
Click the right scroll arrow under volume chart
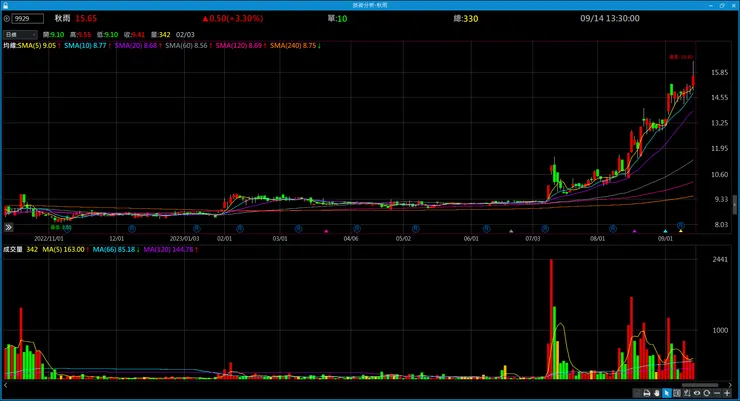click(x=730, y=385)
